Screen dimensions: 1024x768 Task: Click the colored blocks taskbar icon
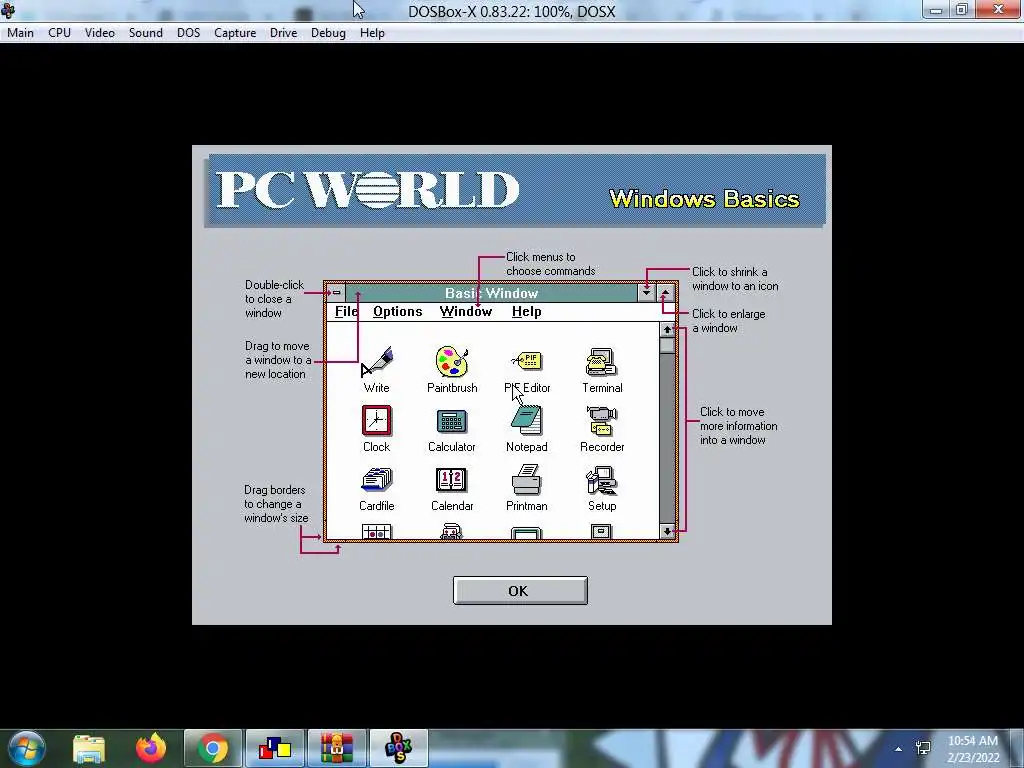275,748
